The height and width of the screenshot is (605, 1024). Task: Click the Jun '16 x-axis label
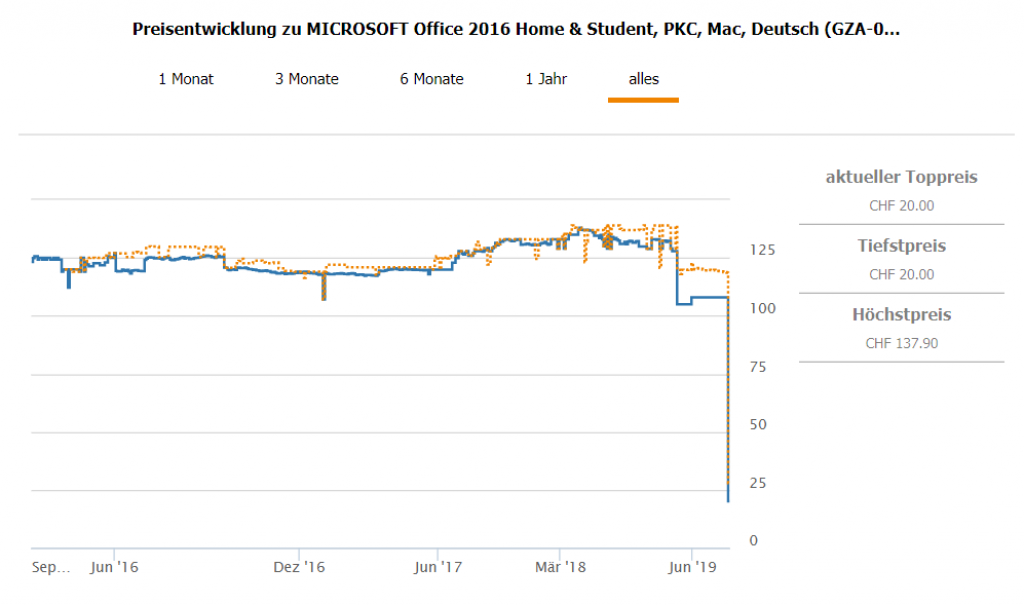coord(114,567)
